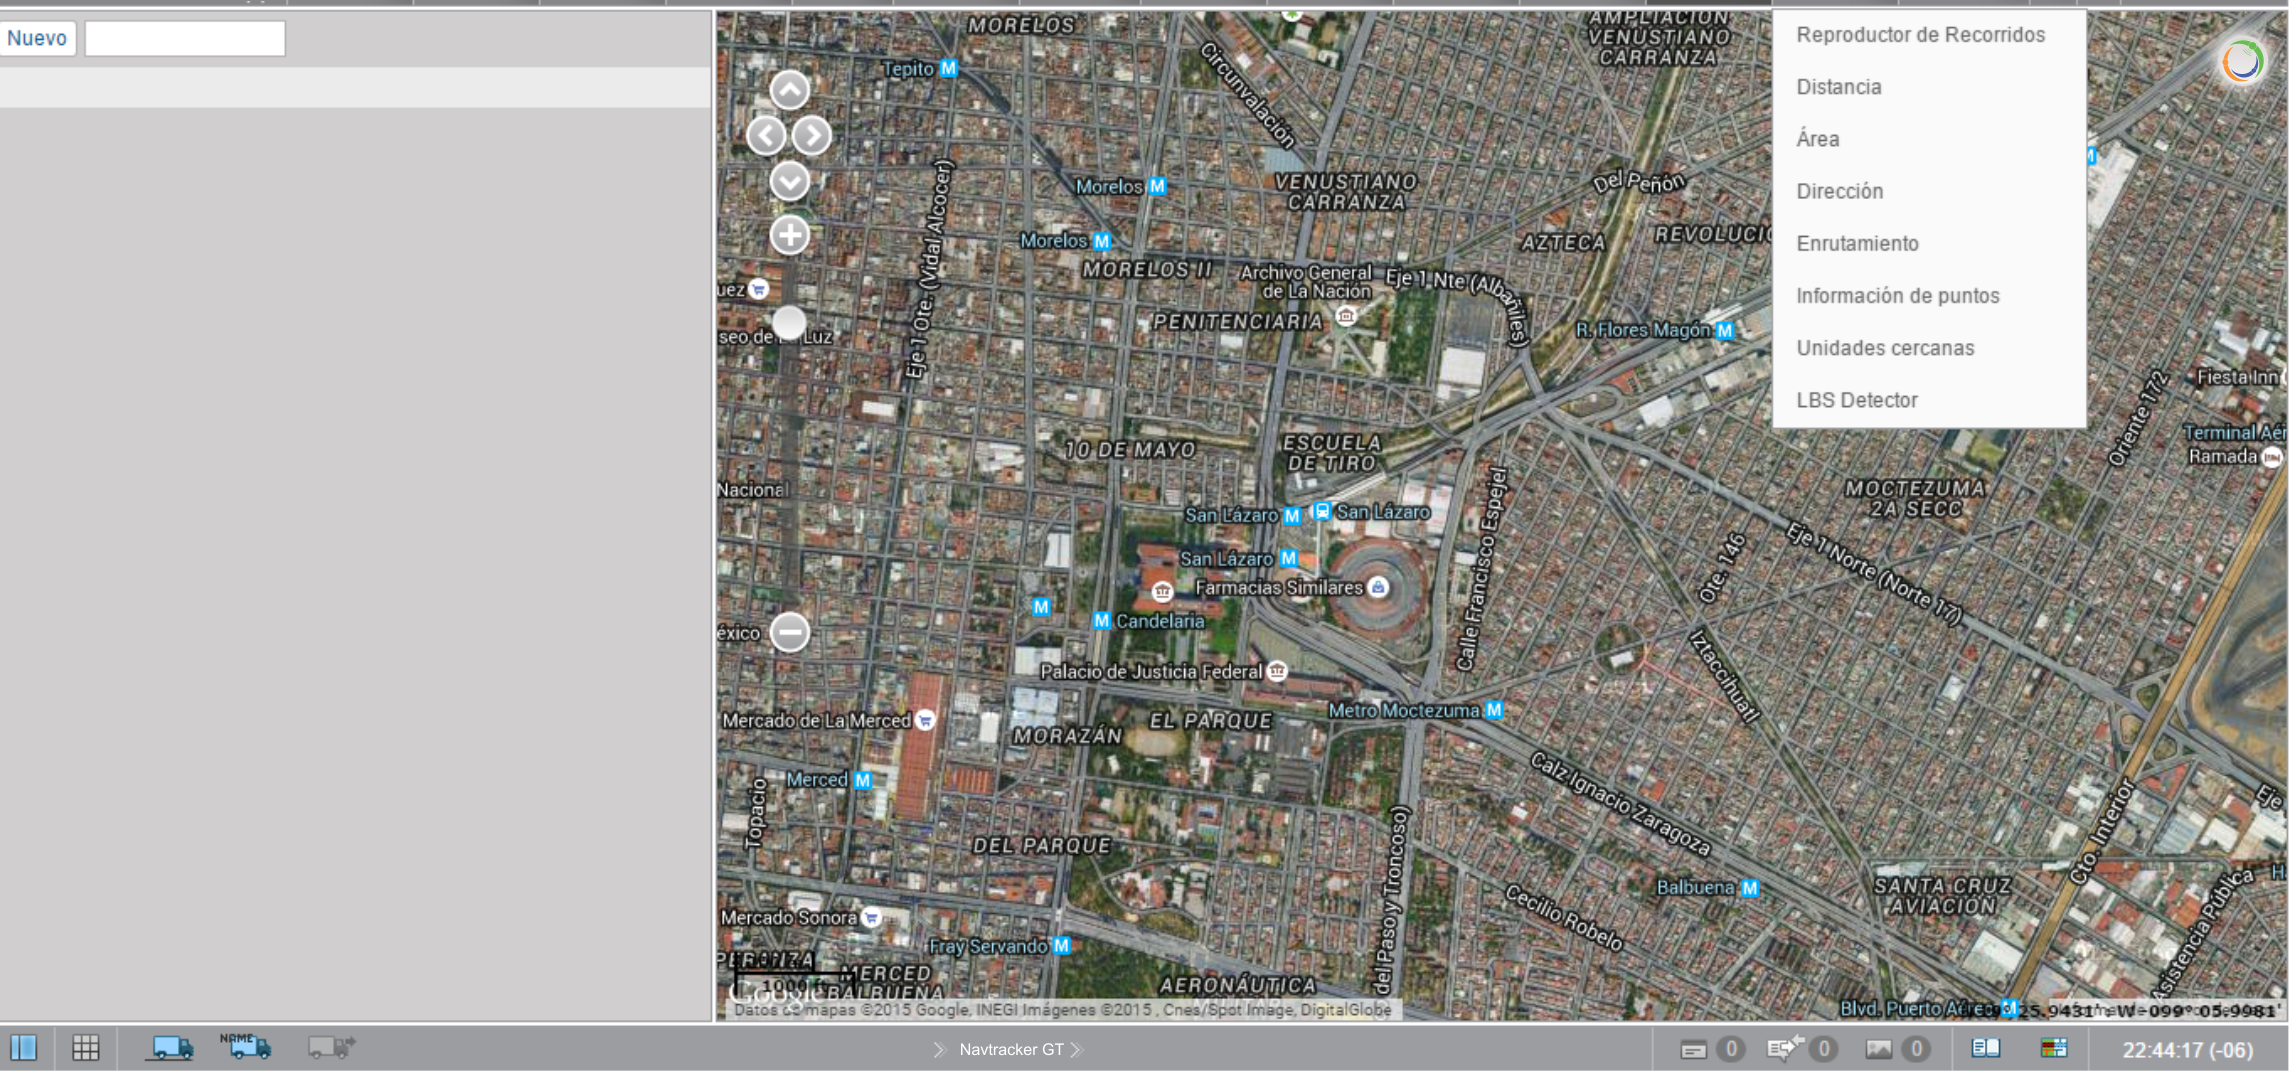Zoom out the map with minus button
This screenshot has width=2291, height=1071.
tap(789, 632)
